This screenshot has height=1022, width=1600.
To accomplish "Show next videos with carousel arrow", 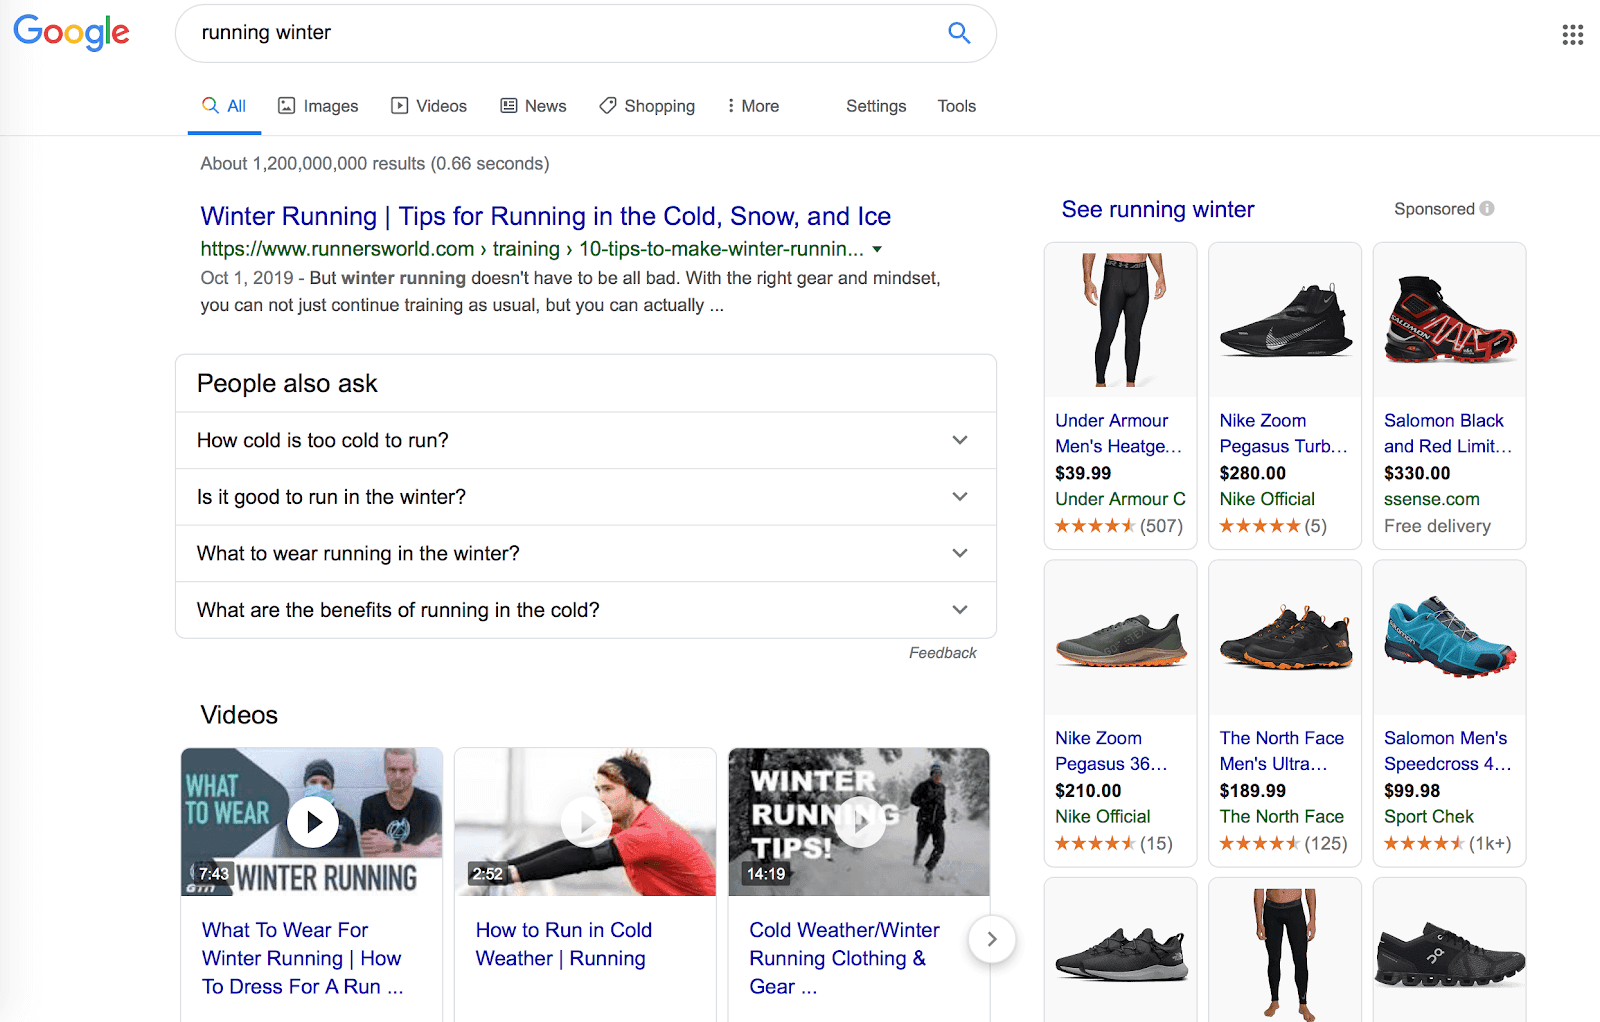I will (992, 939).
